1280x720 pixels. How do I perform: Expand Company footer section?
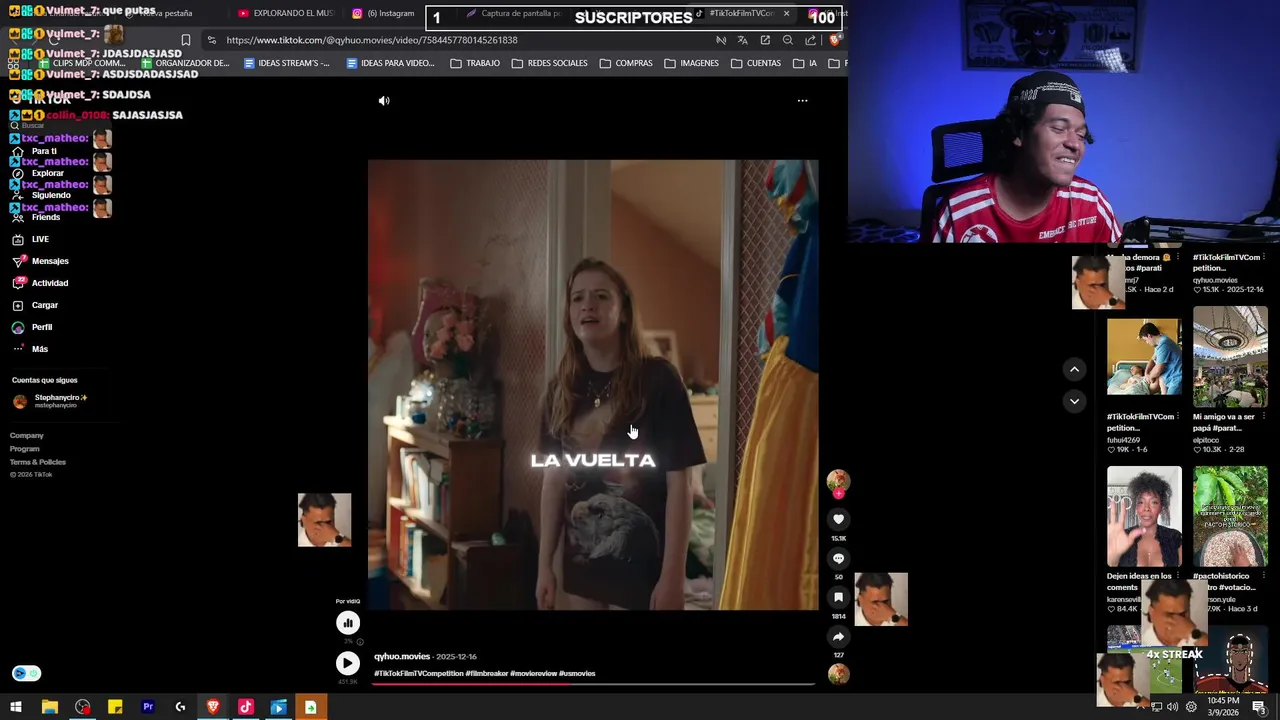tap(27, 435)
